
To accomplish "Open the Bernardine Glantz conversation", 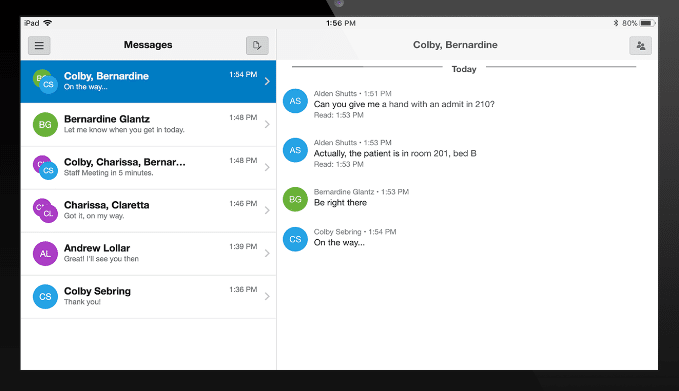I will tap(148, 125).
